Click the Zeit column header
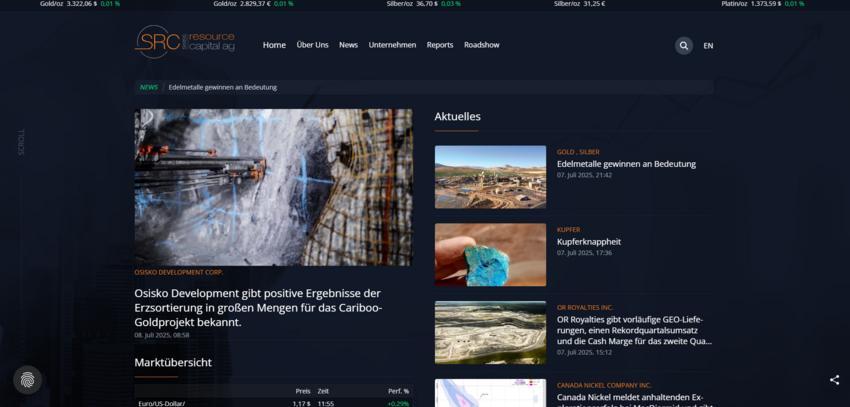Viewport: 850px width, 407px height. click(x=323, y=391)
